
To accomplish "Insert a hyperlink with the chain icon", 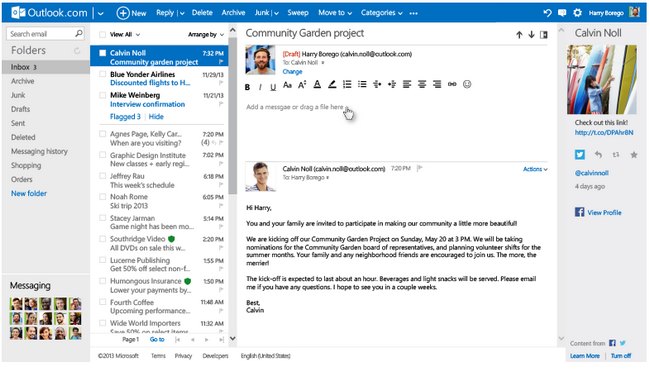I will click(x=452, y=84).
